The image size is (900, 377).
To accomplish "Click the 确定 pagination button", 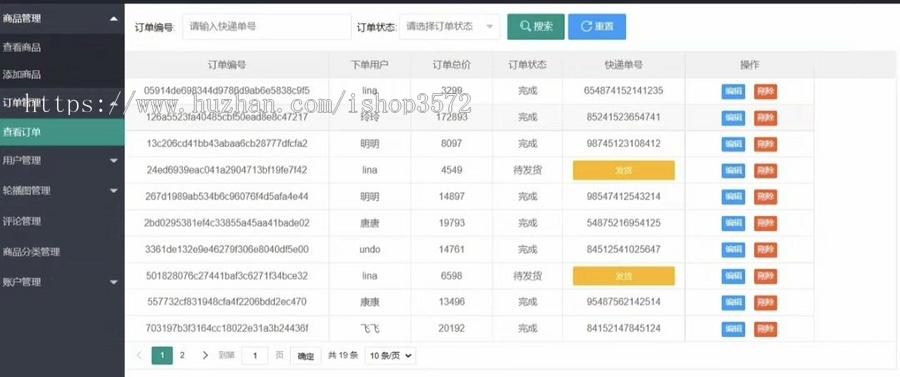I will tap(305, 356).
